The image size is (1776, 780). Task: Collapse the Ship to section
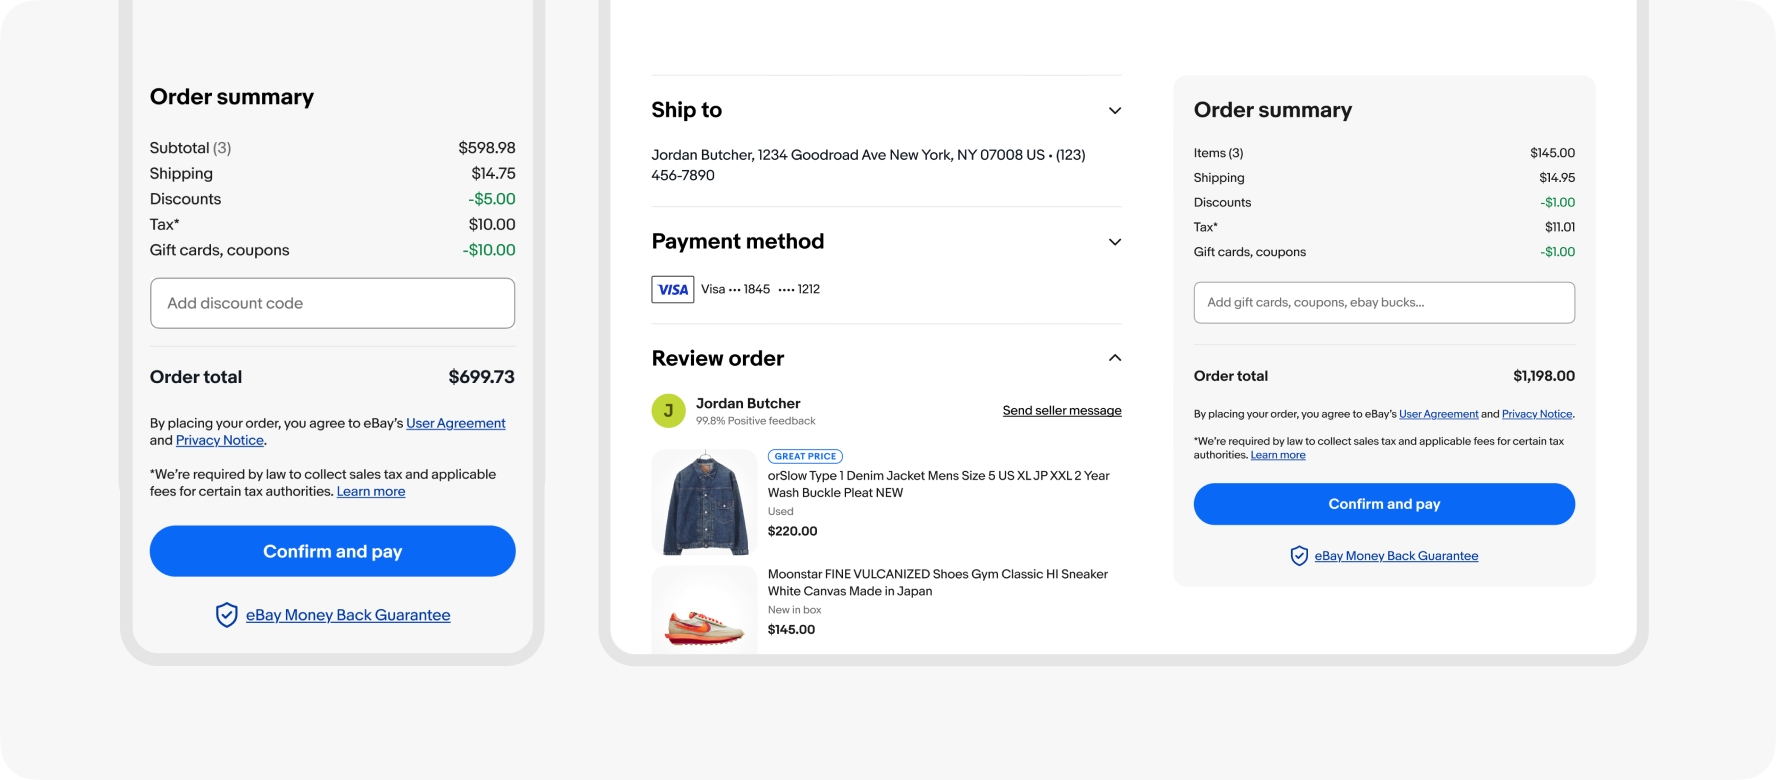1114,111
